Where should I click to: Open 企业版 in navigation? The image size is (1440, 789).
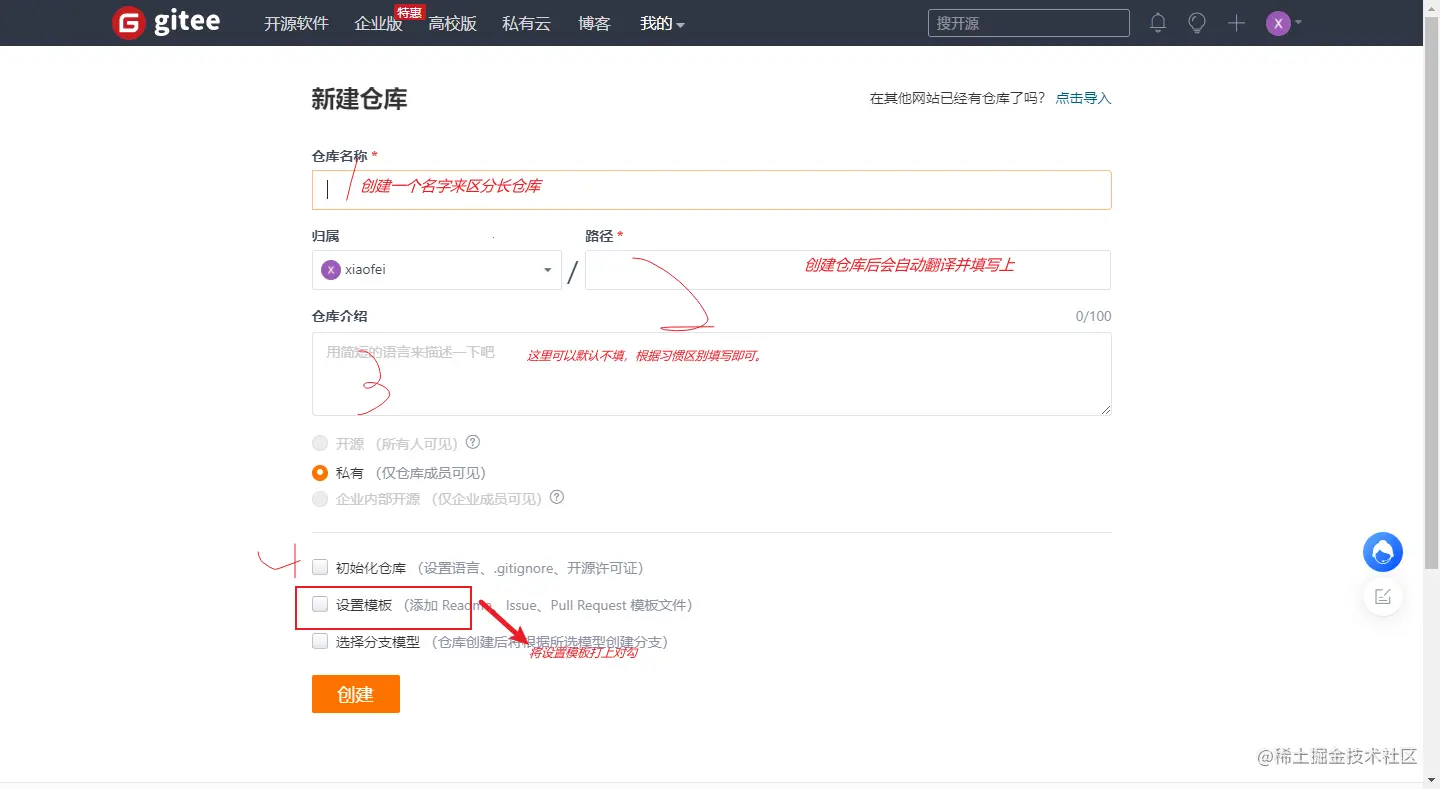tap(379, 23)
